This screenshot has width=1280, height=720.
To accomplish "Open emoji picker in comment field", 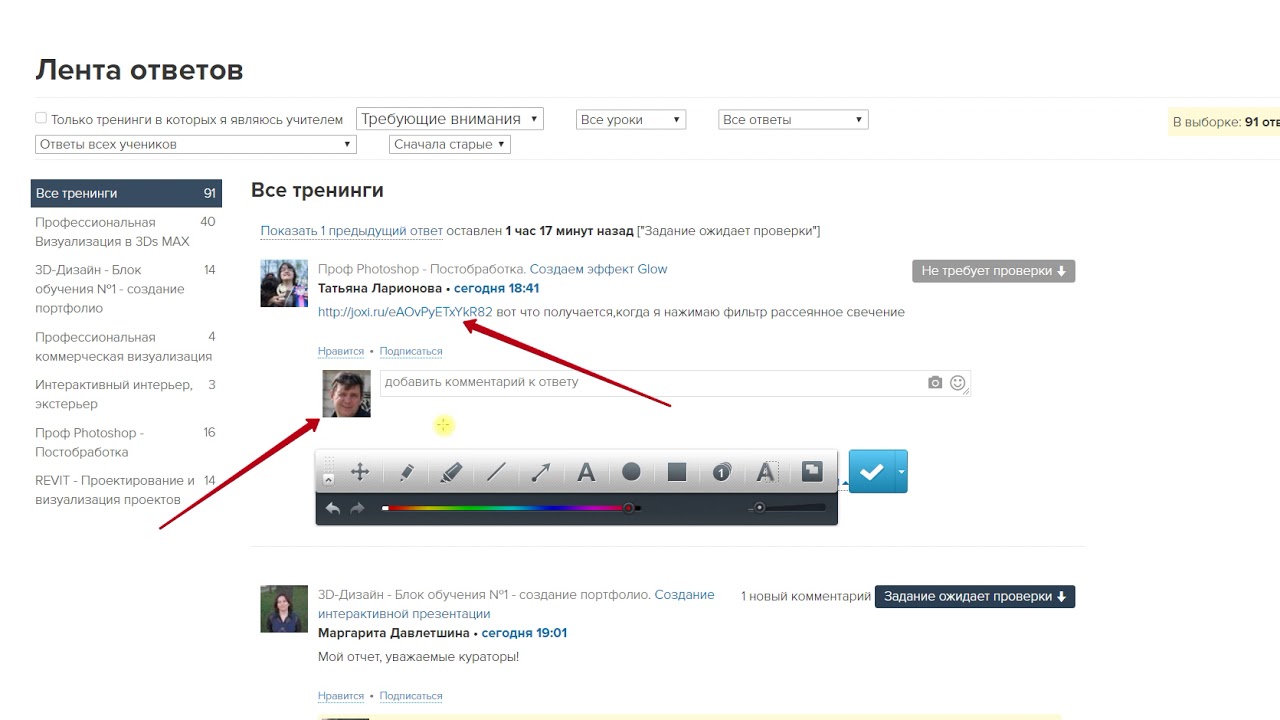I will coord(958,382).
